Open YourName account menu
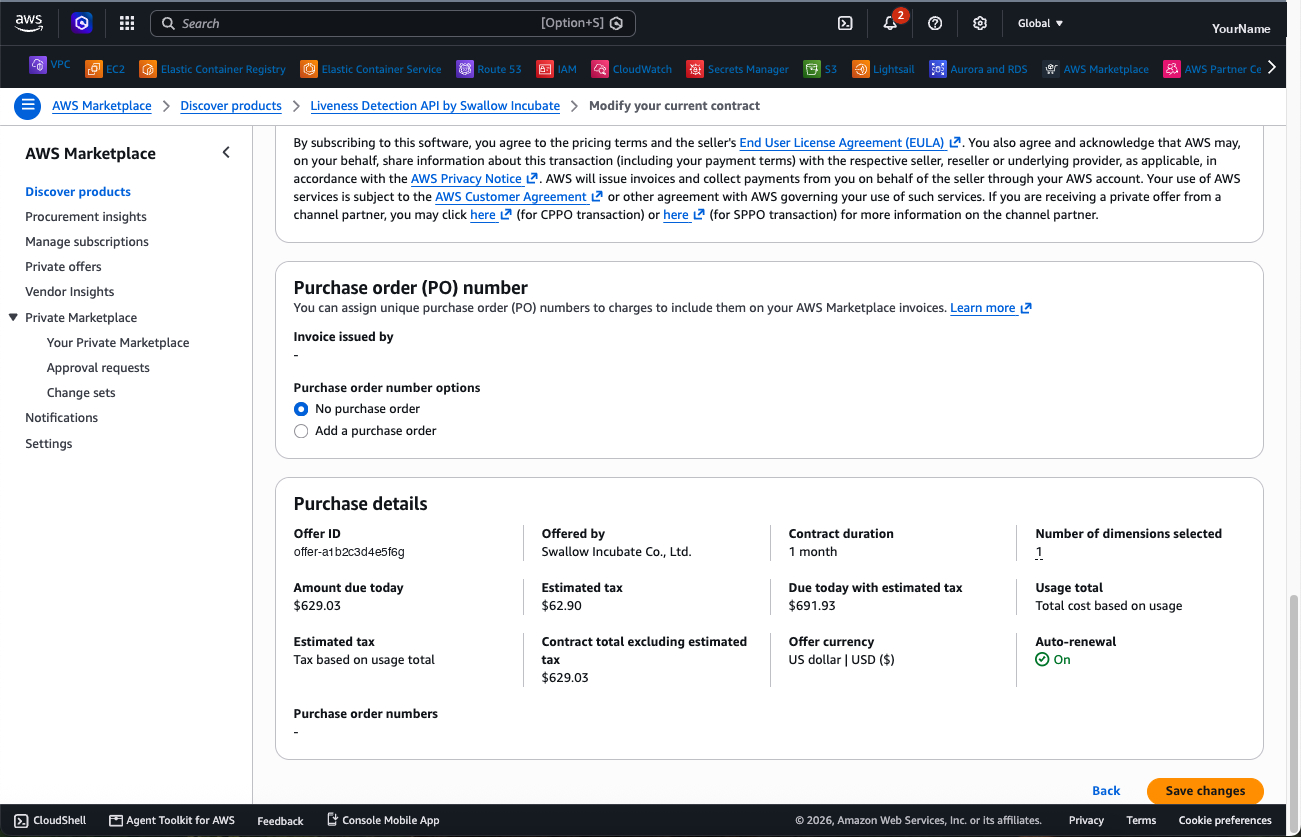Screen dimensions: 1301x837 (x=1241, y=28)
